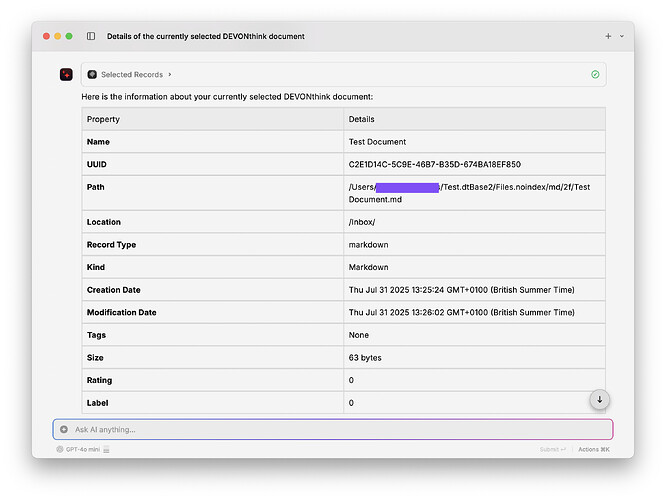Open the Actions ⌘K menu

point(594,449)
